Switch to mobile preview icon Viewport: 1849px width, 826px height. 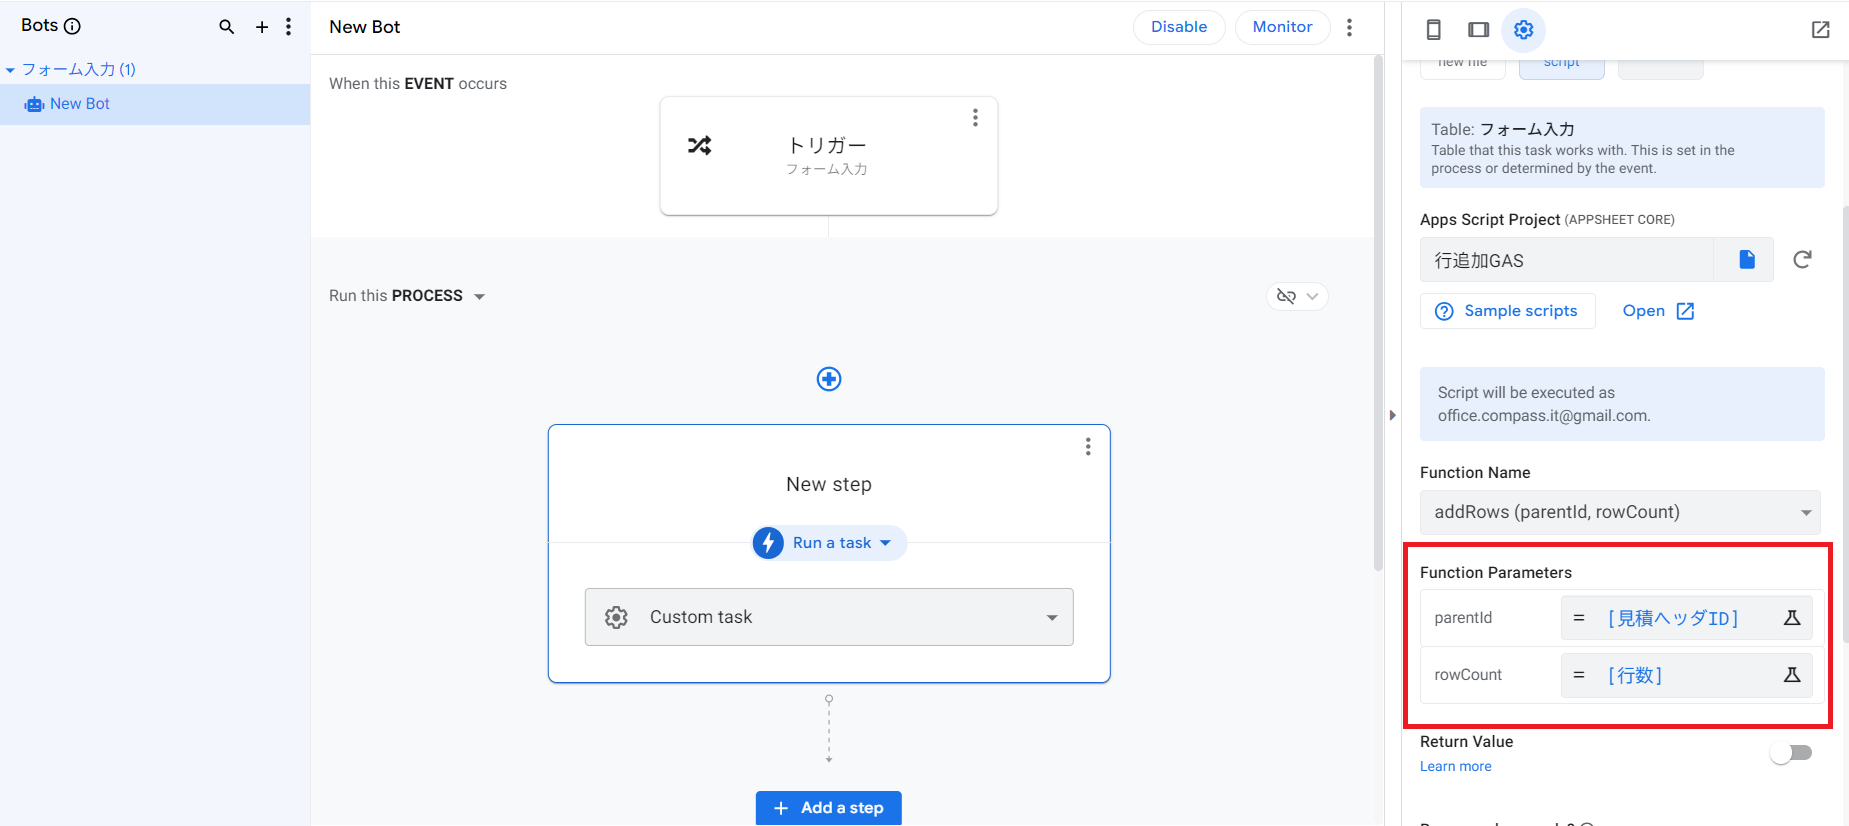point(1433,30)
